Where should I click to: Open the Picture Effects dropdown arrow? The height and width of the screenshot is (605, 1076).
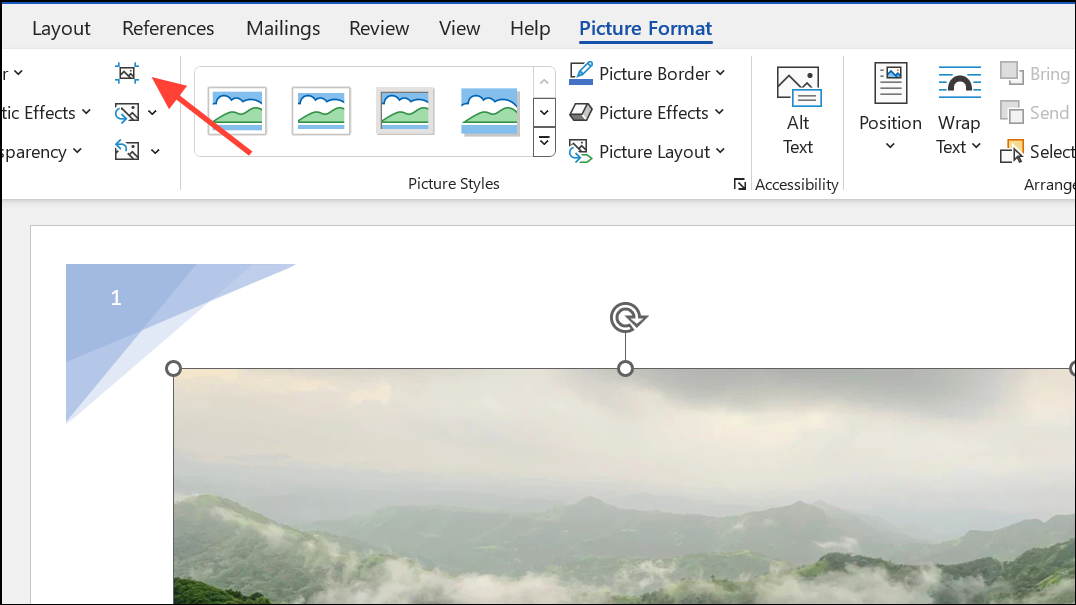coord(719,113)
